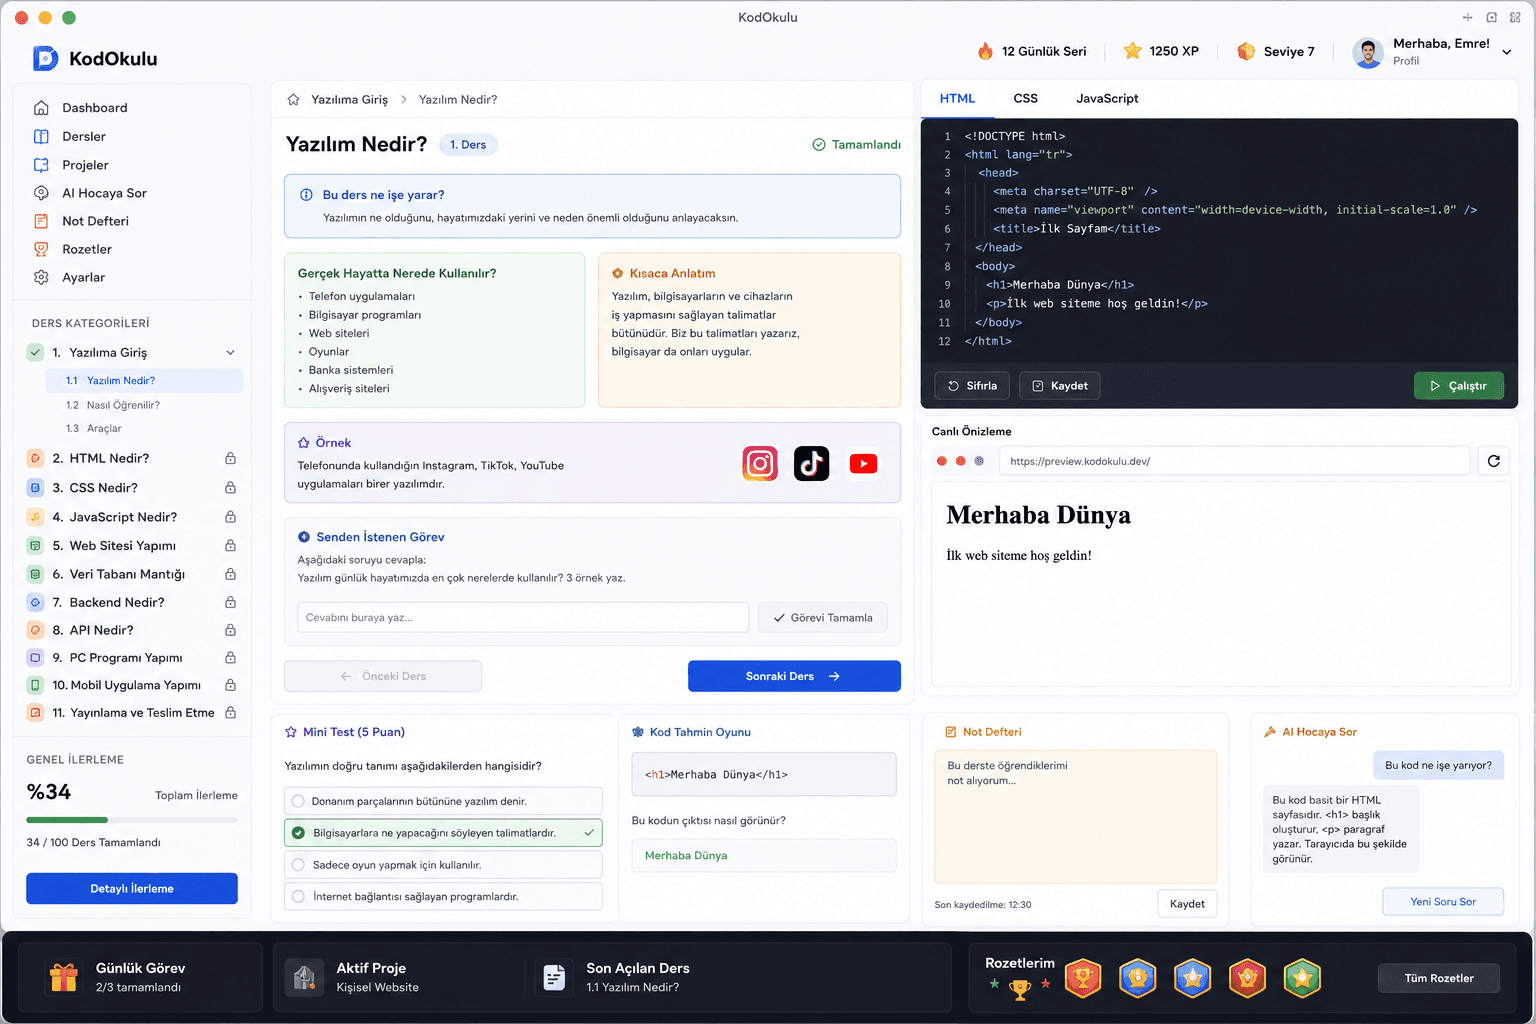
Task: Click the Günlük Görev gift icon
Action: click(x=63, y=977)
